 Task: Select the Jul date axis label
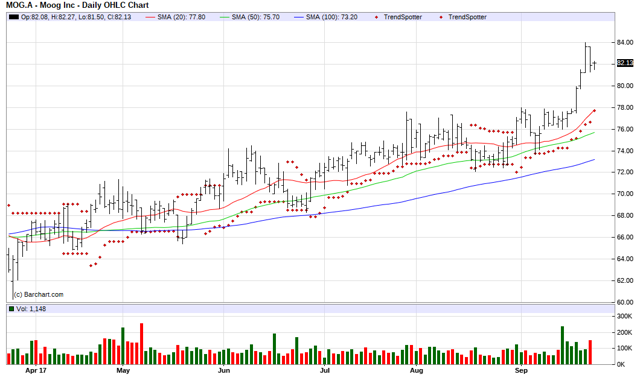324,371
